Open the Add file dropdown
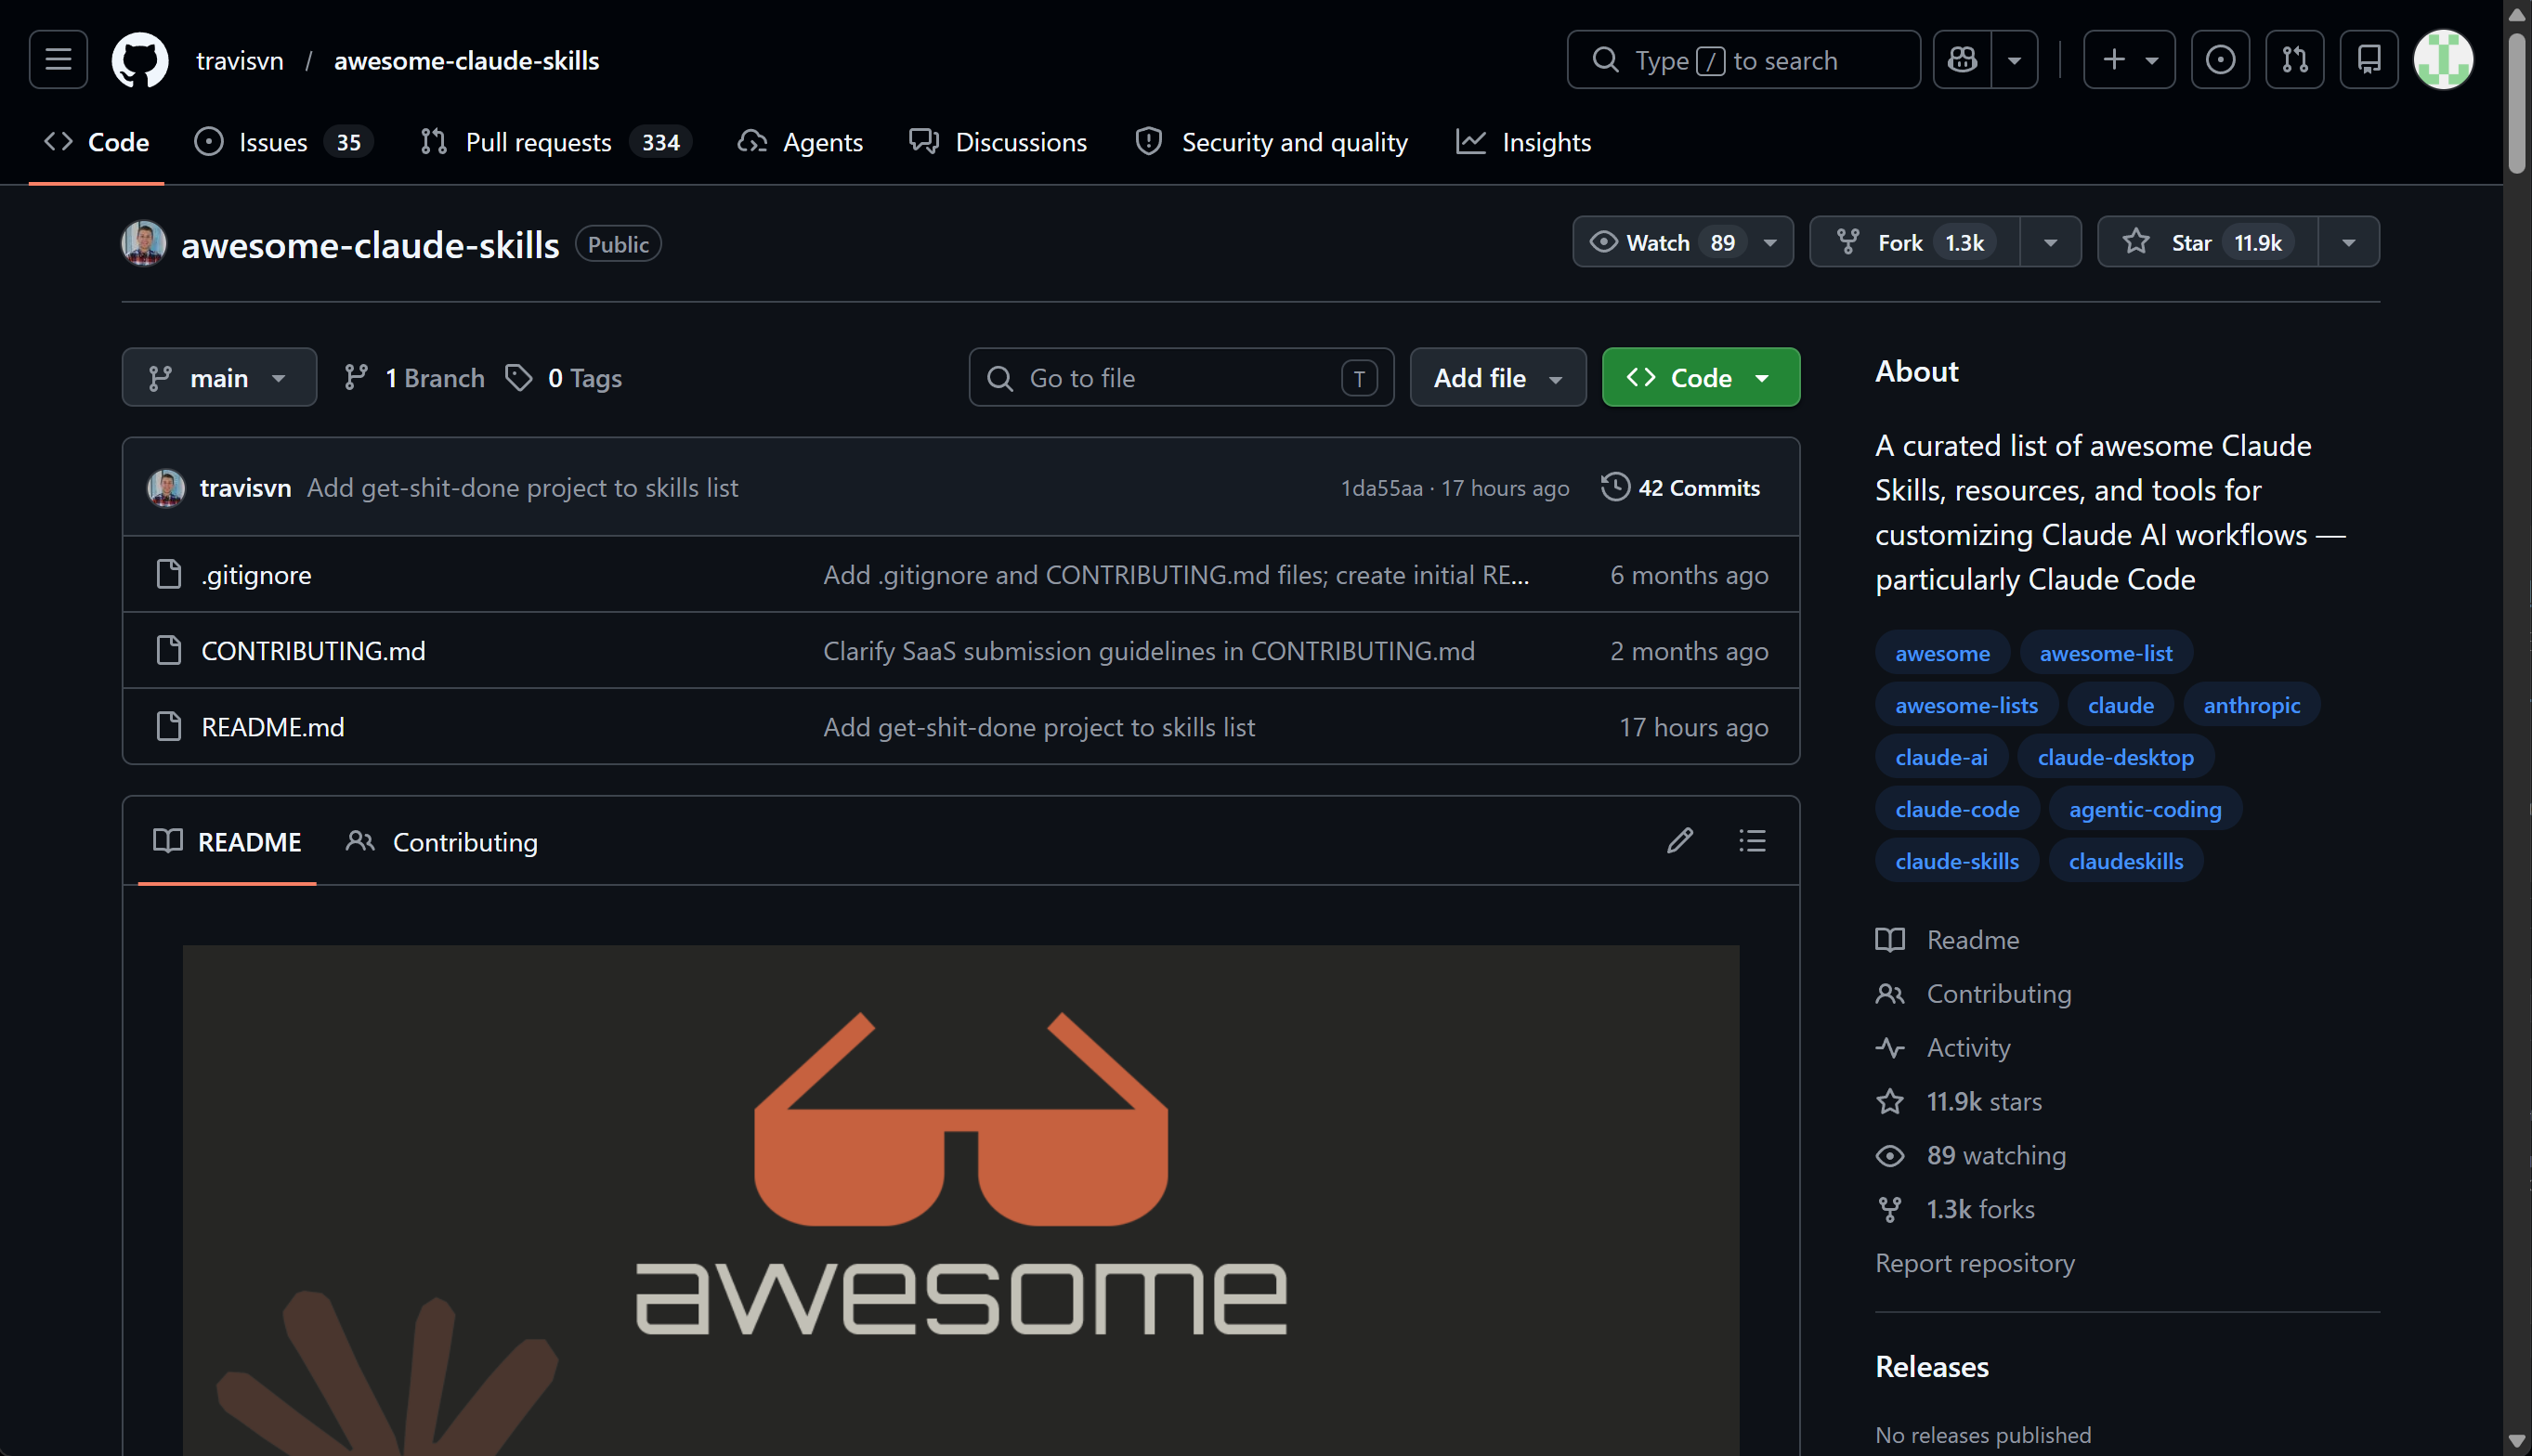The image size is (2532, 1456). coord(1497,377)
